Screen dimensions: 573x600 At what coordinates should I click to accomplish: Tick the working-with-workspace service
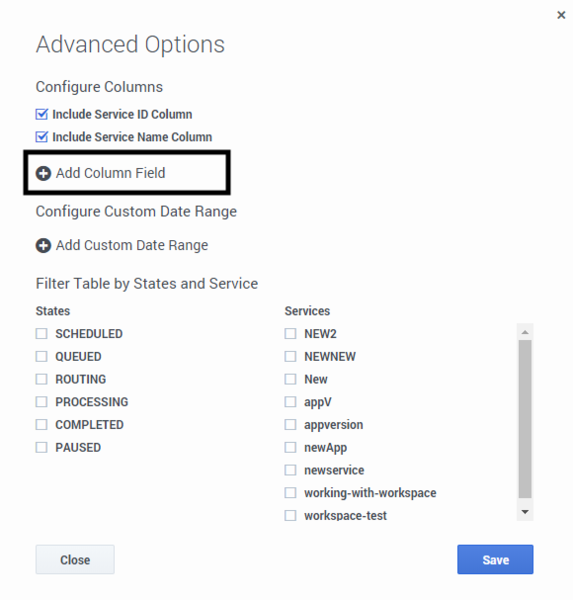click(291, 493)
